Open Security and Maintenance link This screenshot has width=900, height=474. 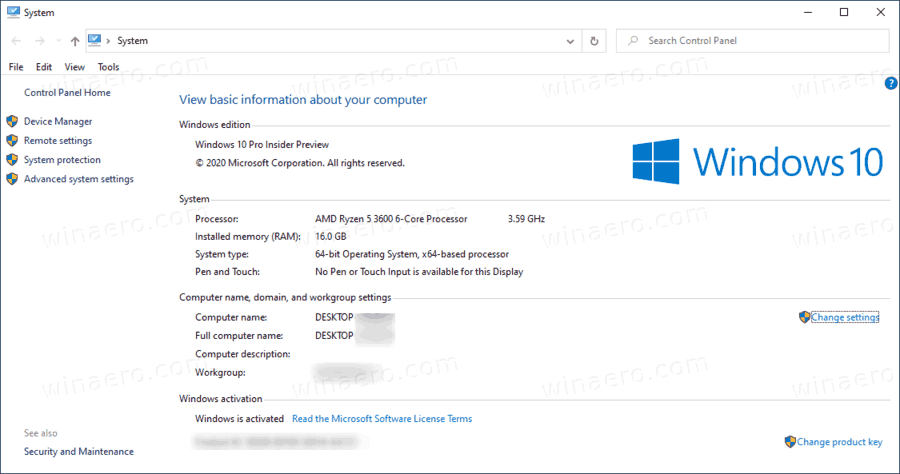tap(79, 452)
